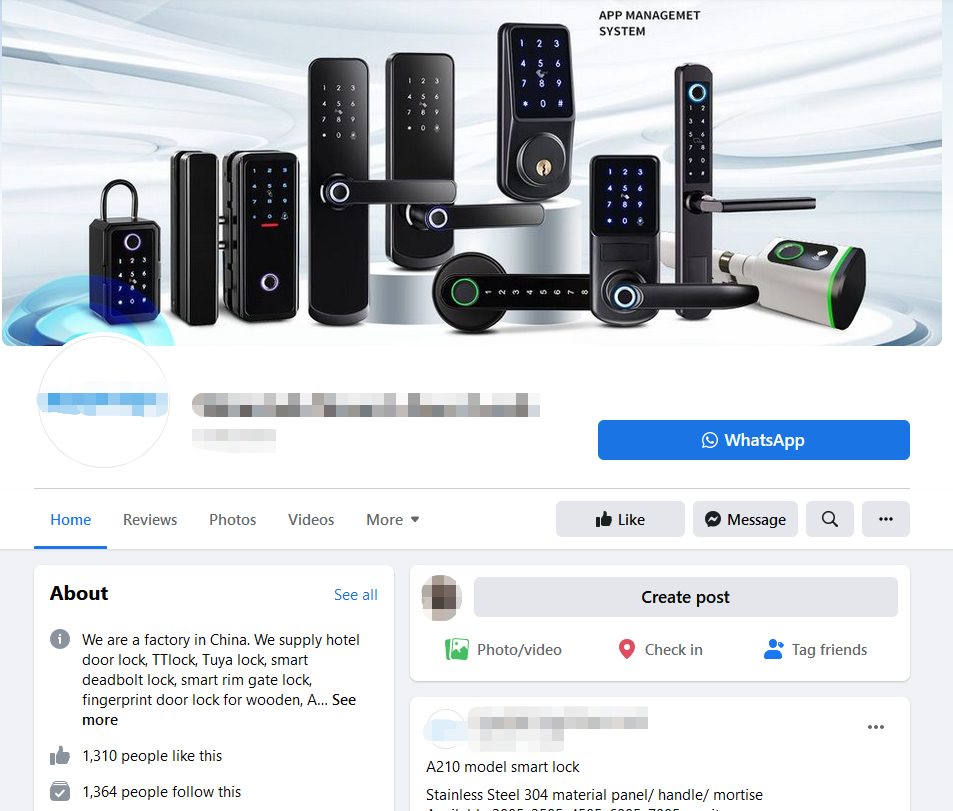The height and width of the screenshot is (811, 953).
Task: Switch to the Reviews tab
Action: 150,520
